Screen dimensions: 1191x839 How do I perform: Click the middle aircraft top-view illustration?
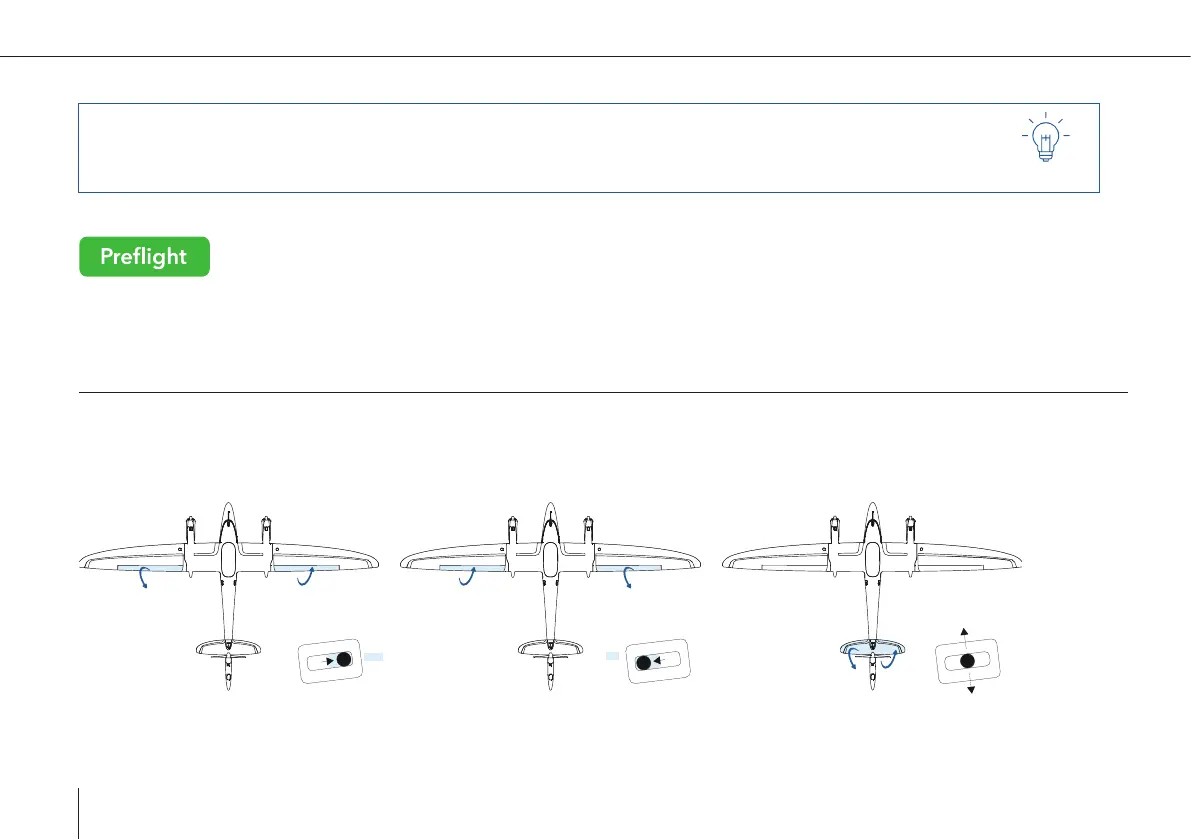pyautogui.click(x=550, y=596)
